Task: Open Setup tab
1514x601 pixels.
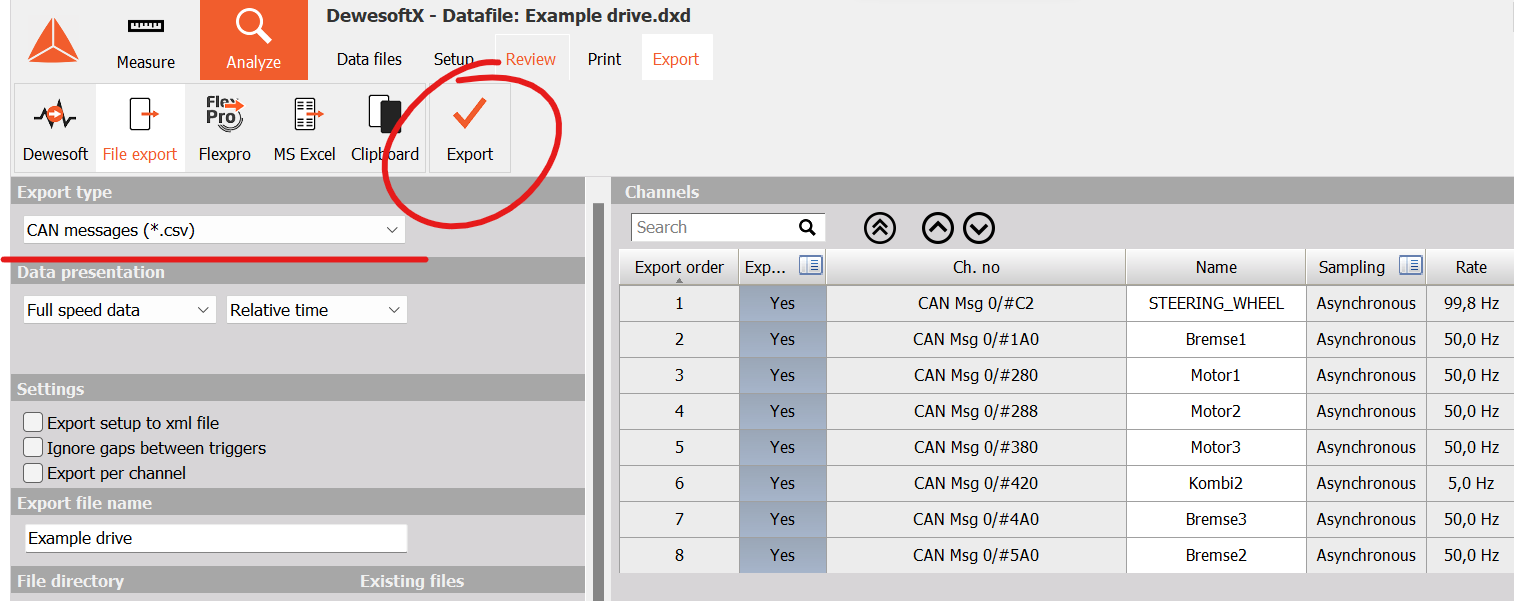Action: click(x=454, y=59)
